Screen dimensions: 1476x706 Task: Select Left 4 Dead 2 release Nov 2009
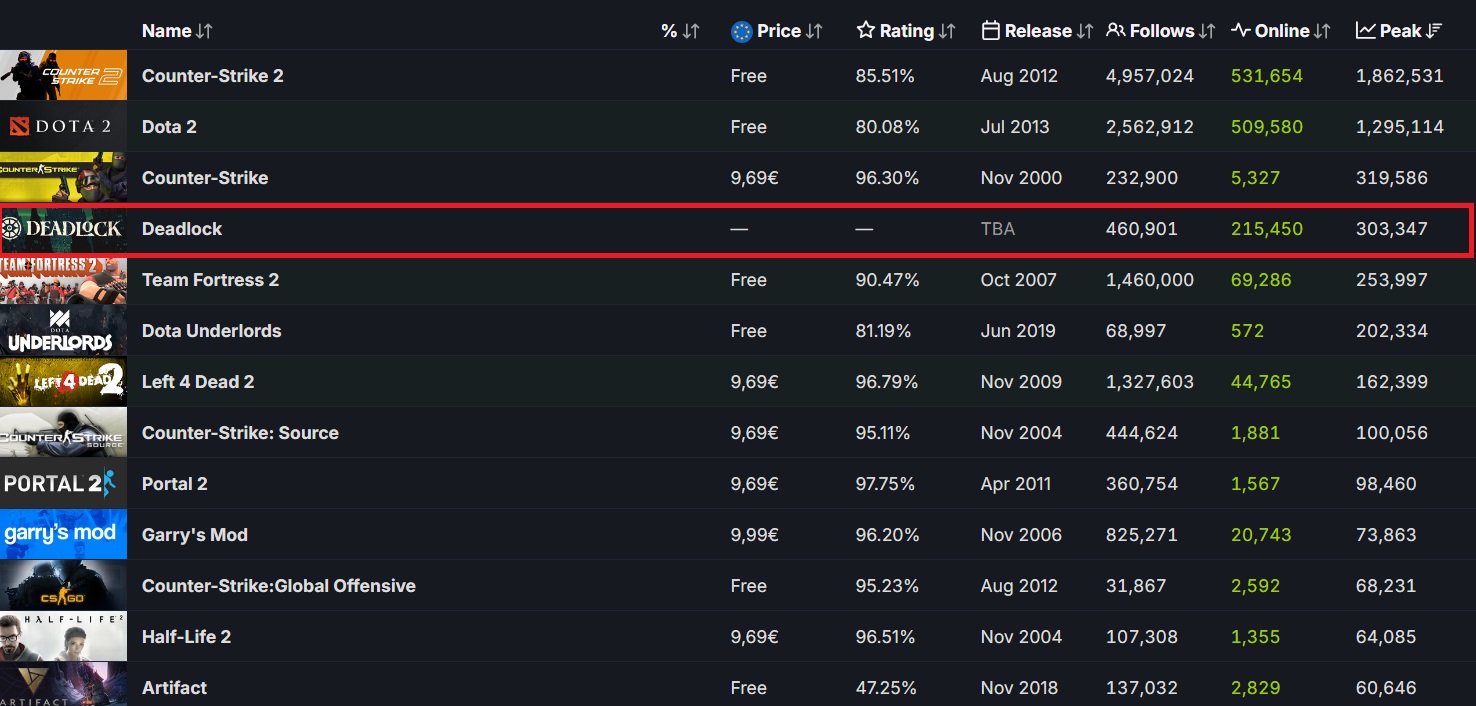pyautogui.click(x=1021, y=382)
